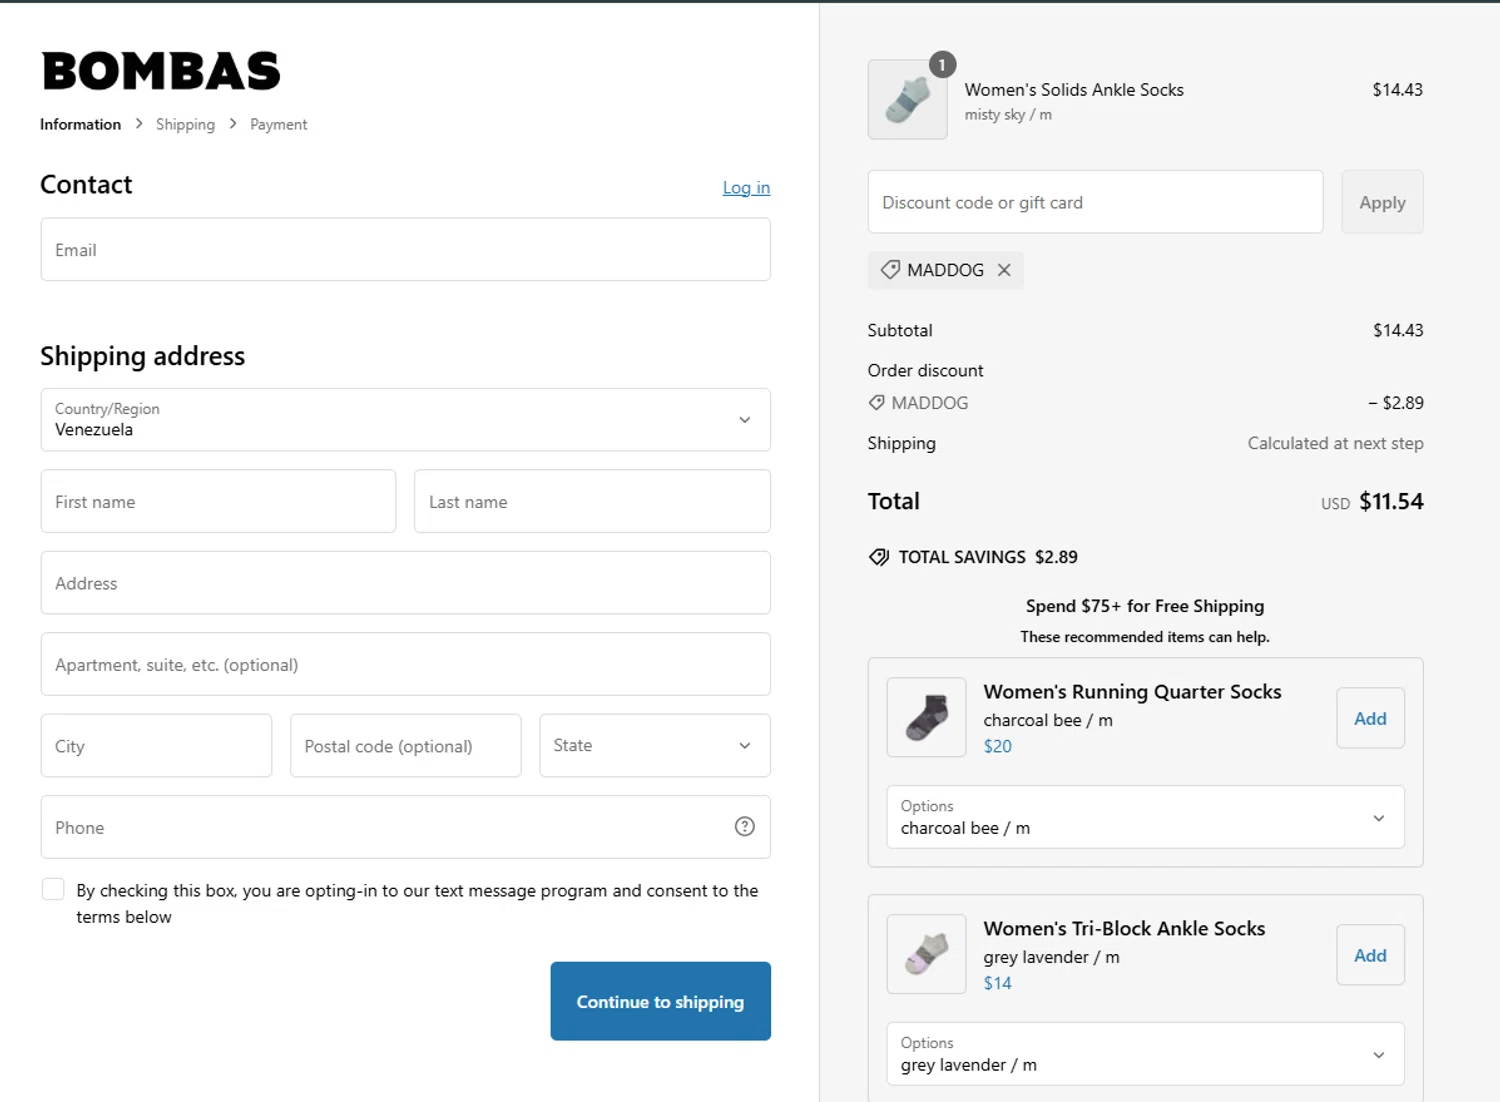Open the Country/Region dropdown
The image size is (1500, 1102).
pos(405,420)
